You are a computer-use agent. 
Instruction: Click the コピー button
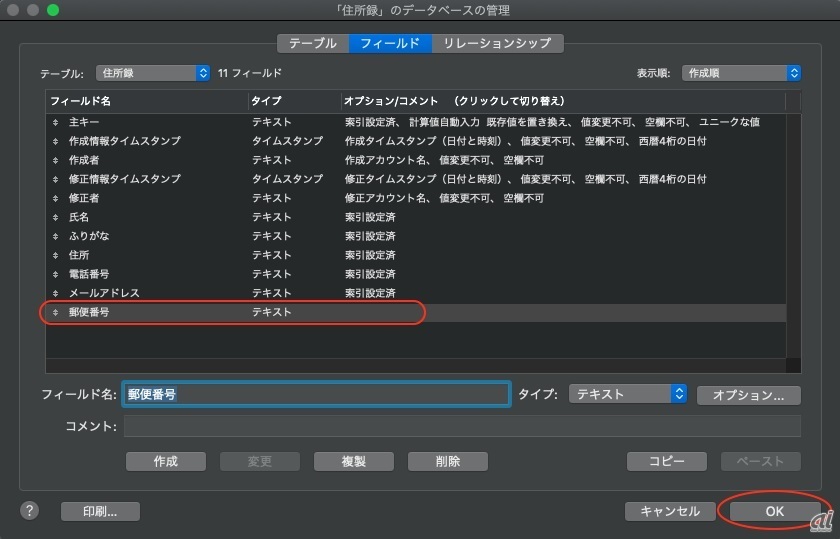[667, 461]
